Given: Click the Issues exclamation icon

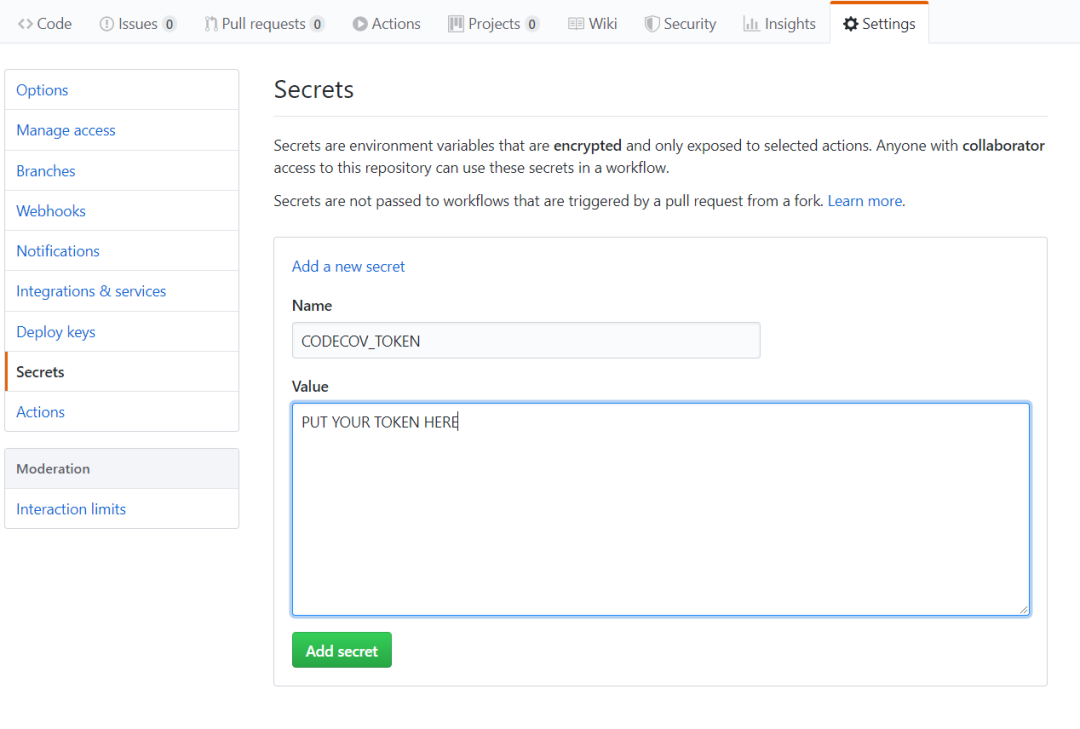Looking at the screenshot, I should (107, 24).
